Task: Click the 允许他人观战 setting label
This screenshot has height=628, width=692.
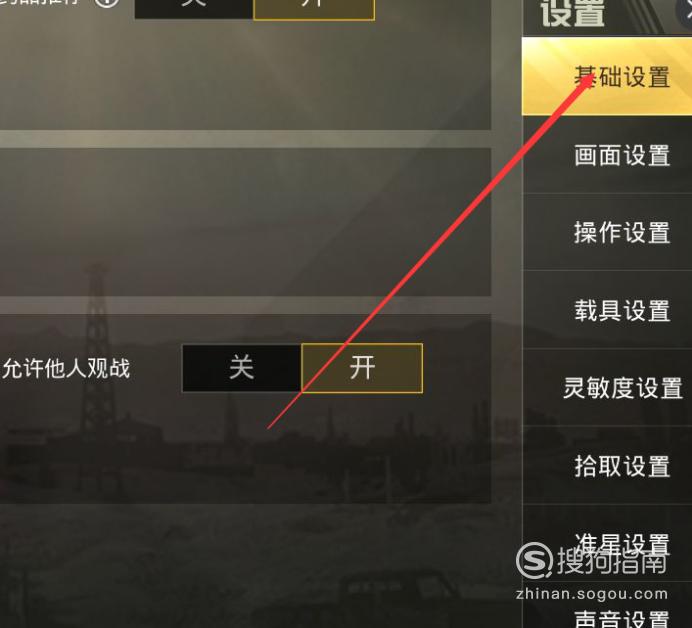Action: [66, 368]
